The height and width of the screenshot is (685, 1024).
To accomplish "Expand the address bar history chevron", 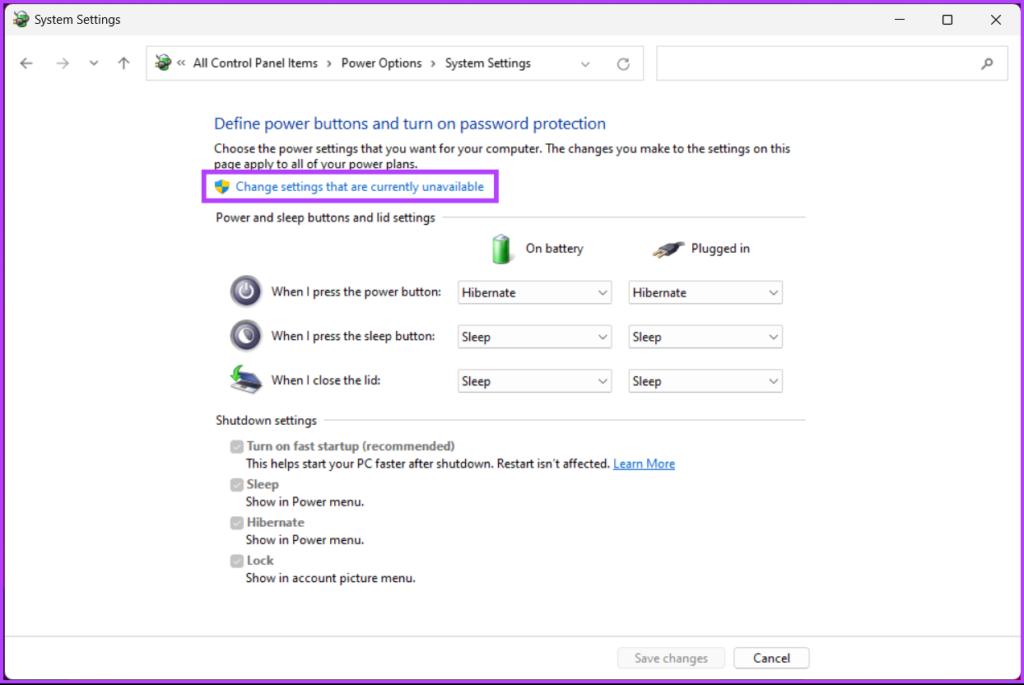I will tap(585, 63).
